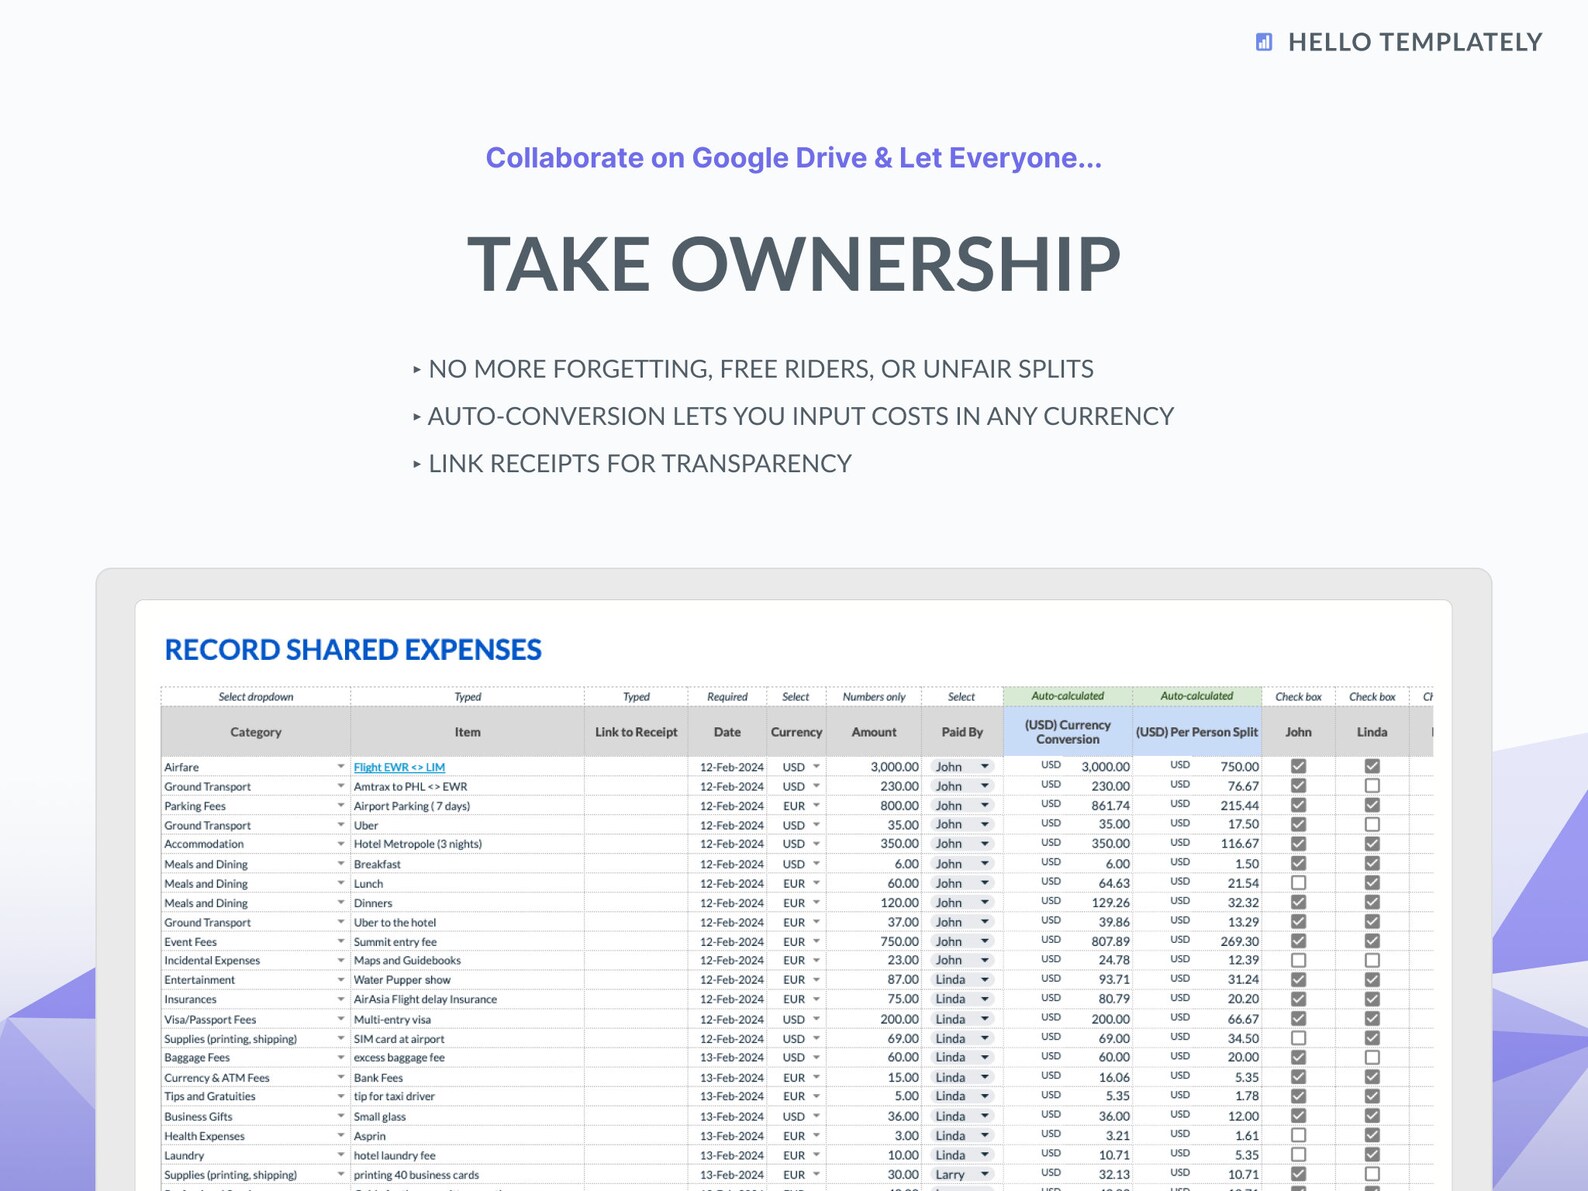Click the Record Shared Expenses heading
1588x1191 pixels.
point(353,650)
